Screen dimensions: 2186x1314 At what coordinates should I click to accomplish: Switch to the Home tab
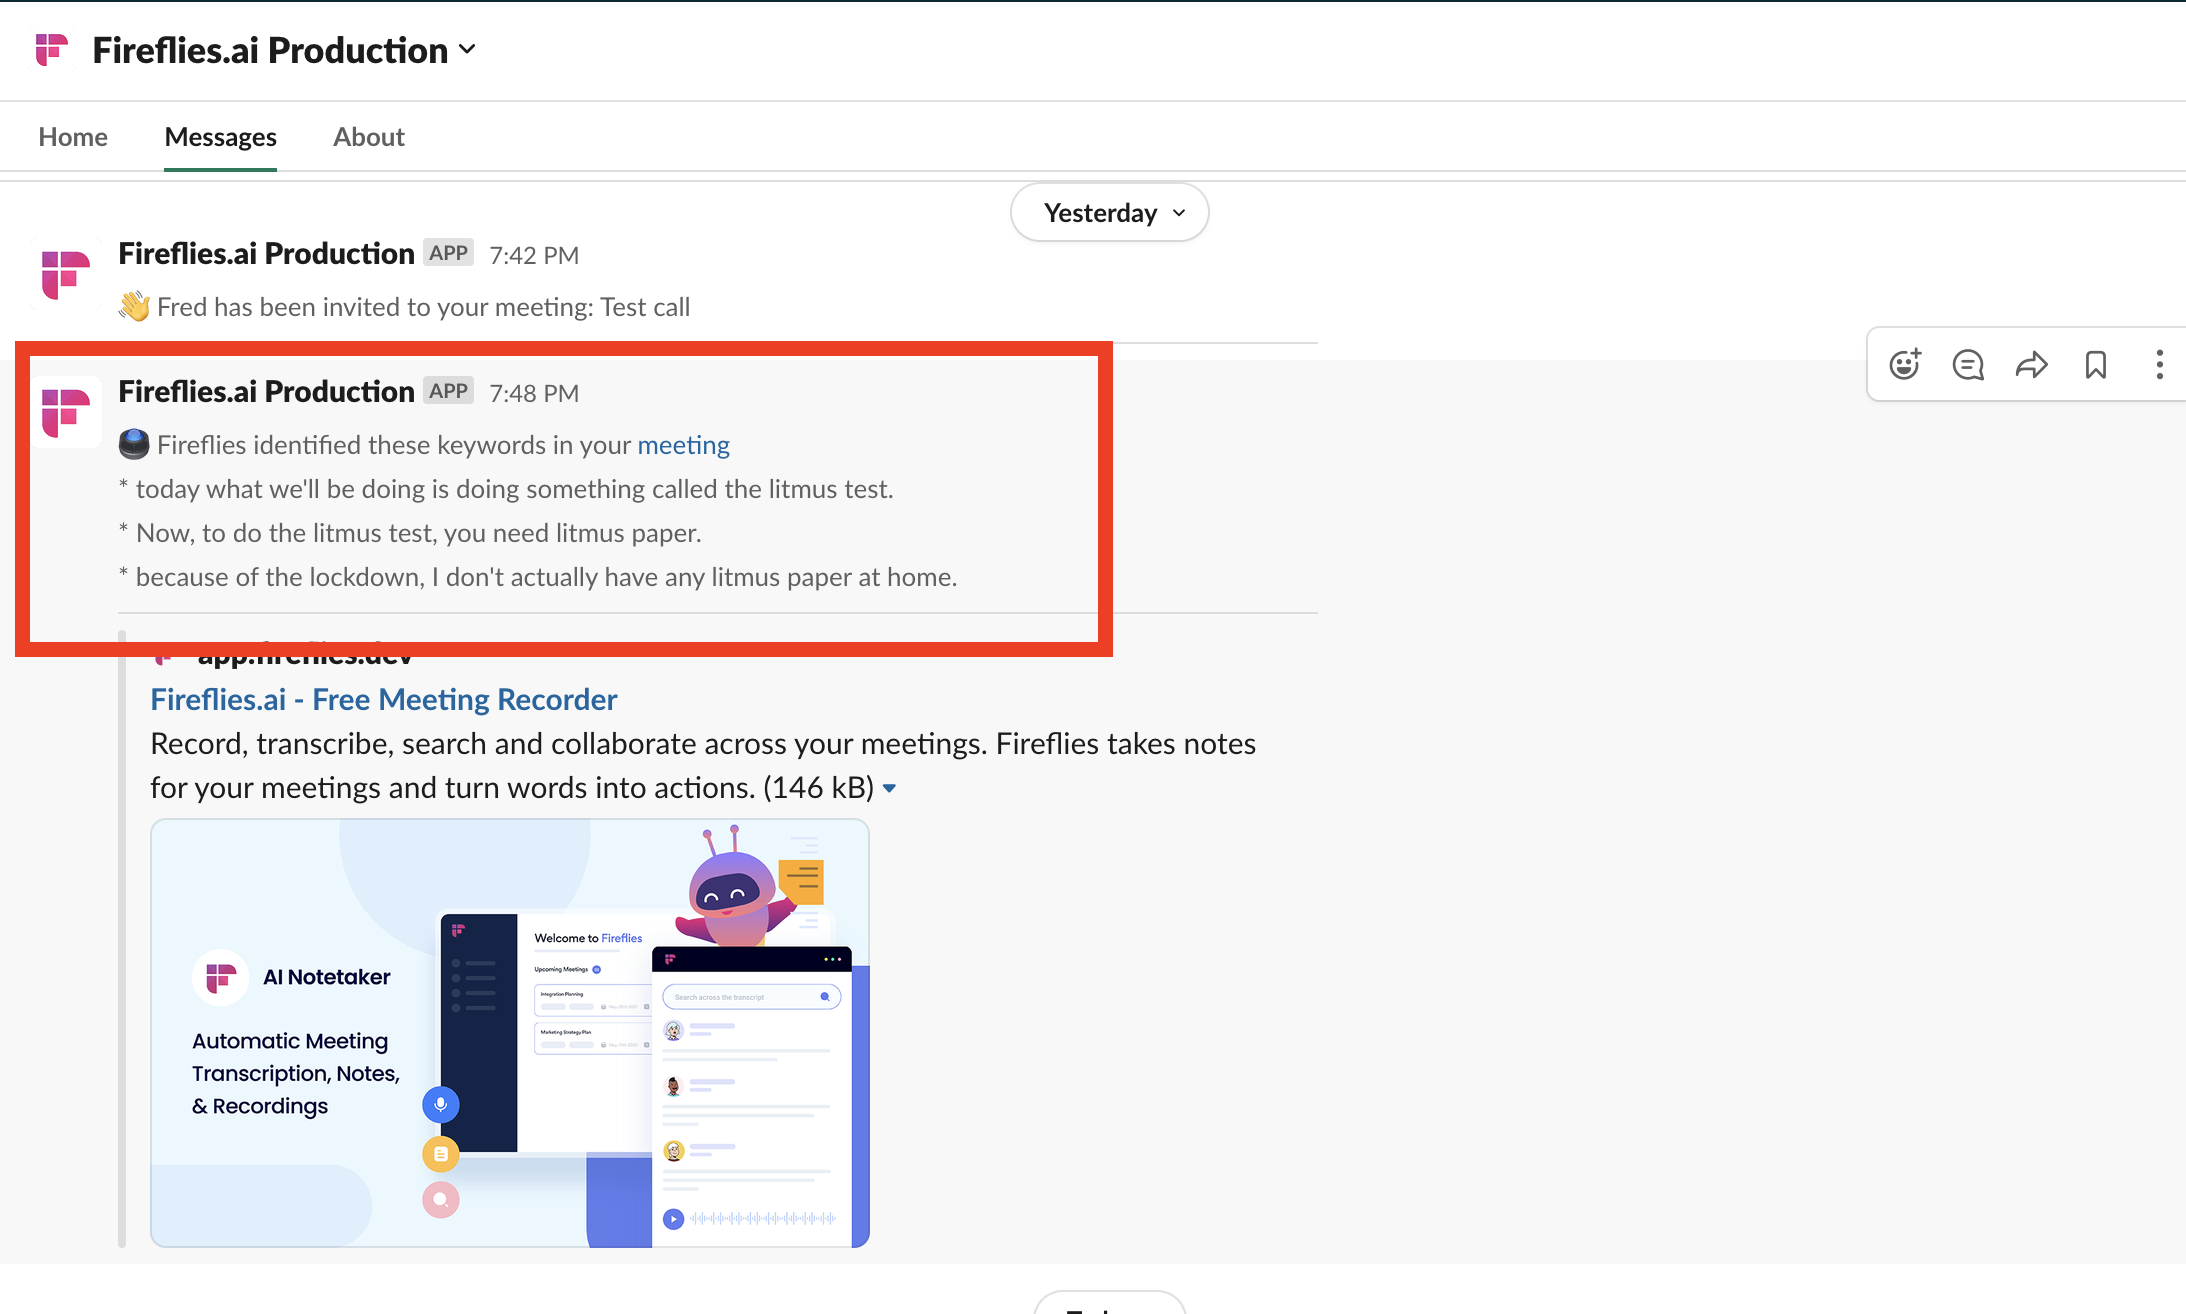73,137
